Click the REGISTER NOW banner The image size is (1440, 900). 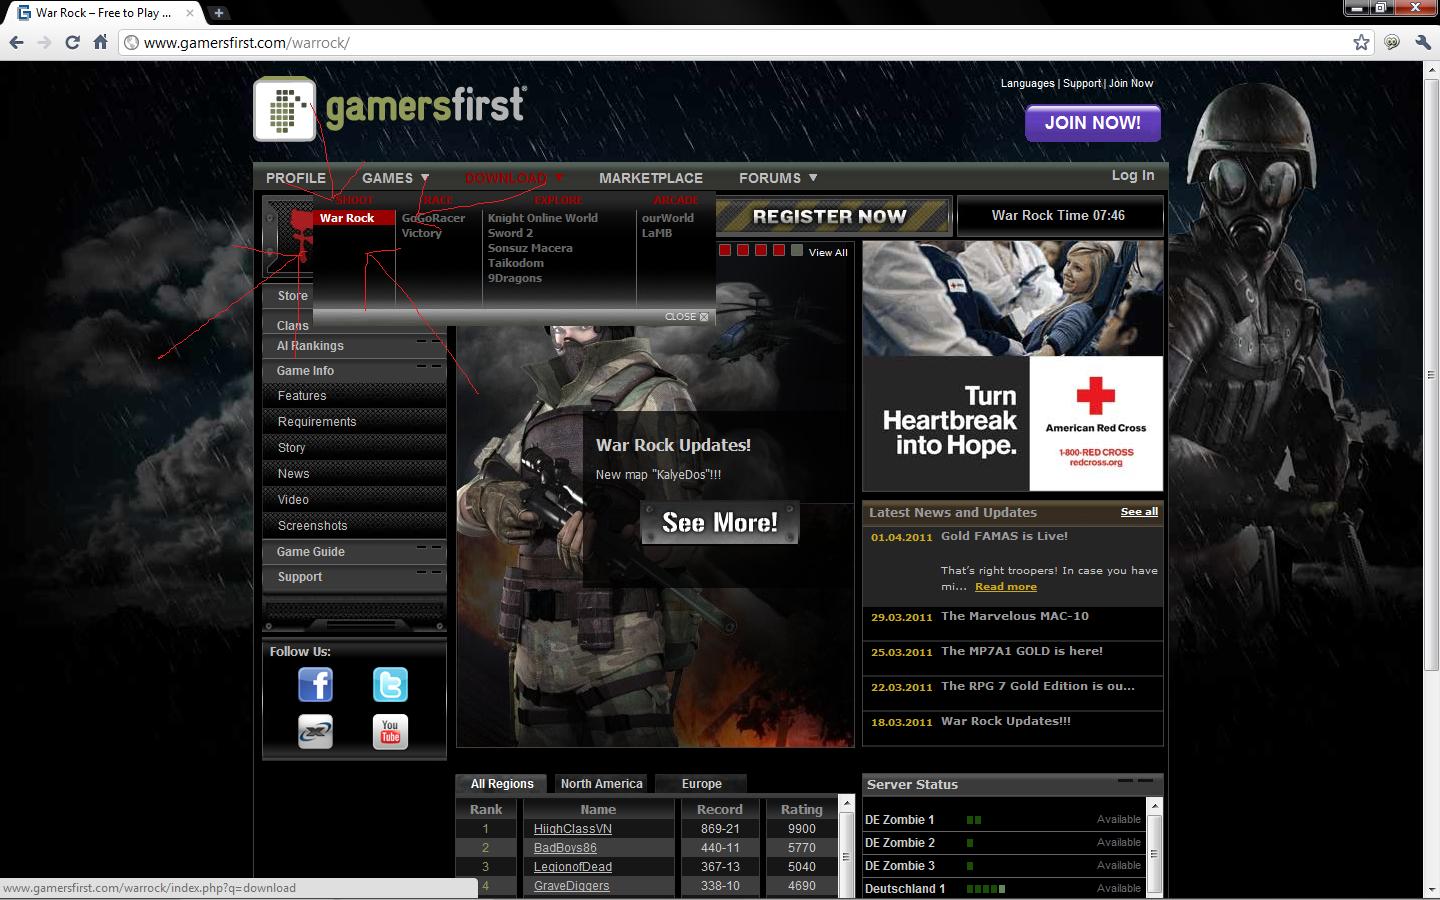(x=832, y=216)
